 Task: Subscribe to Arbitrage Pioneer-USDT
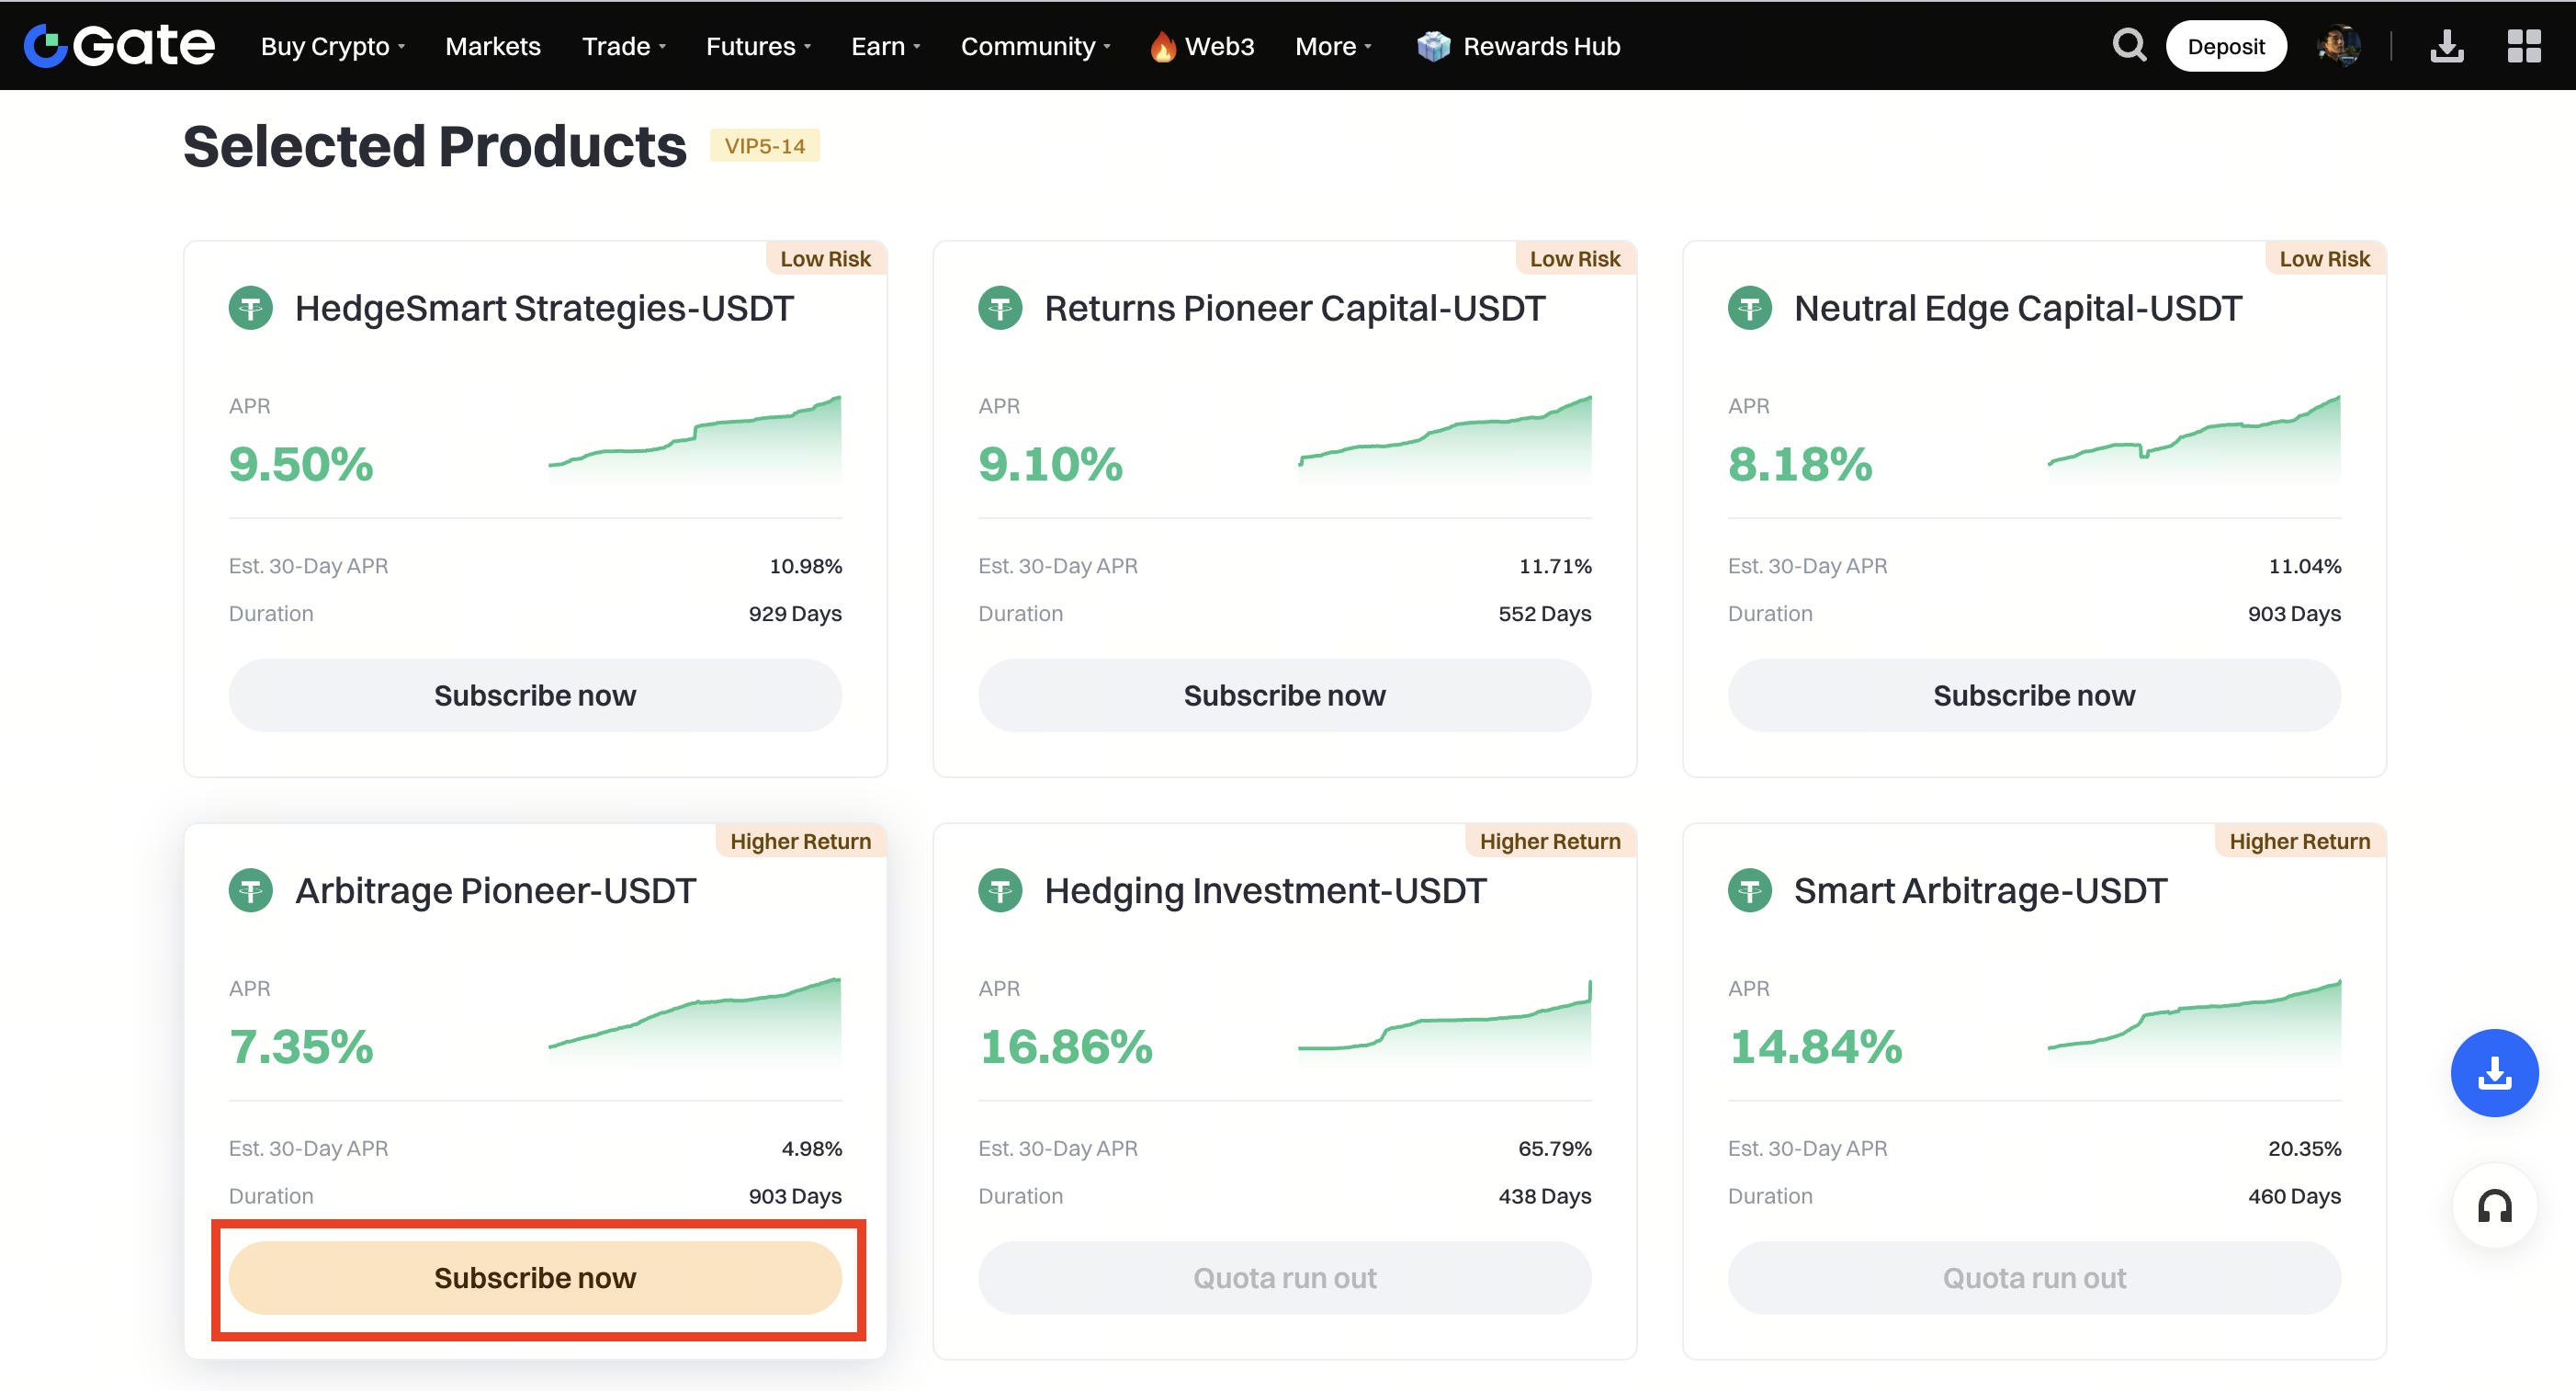point(535,1278)
